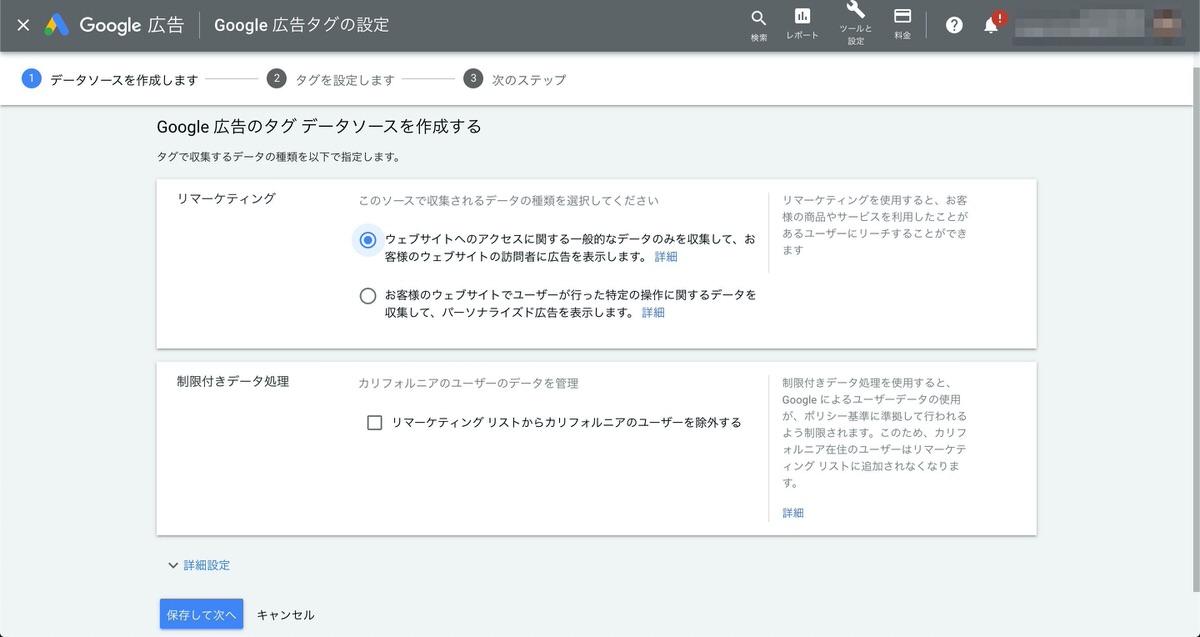This screenshot has height=637, width=1200.
Task: Open 詳細 link after the パーソナライズド広告 option
Action: [x=653, y=313]
